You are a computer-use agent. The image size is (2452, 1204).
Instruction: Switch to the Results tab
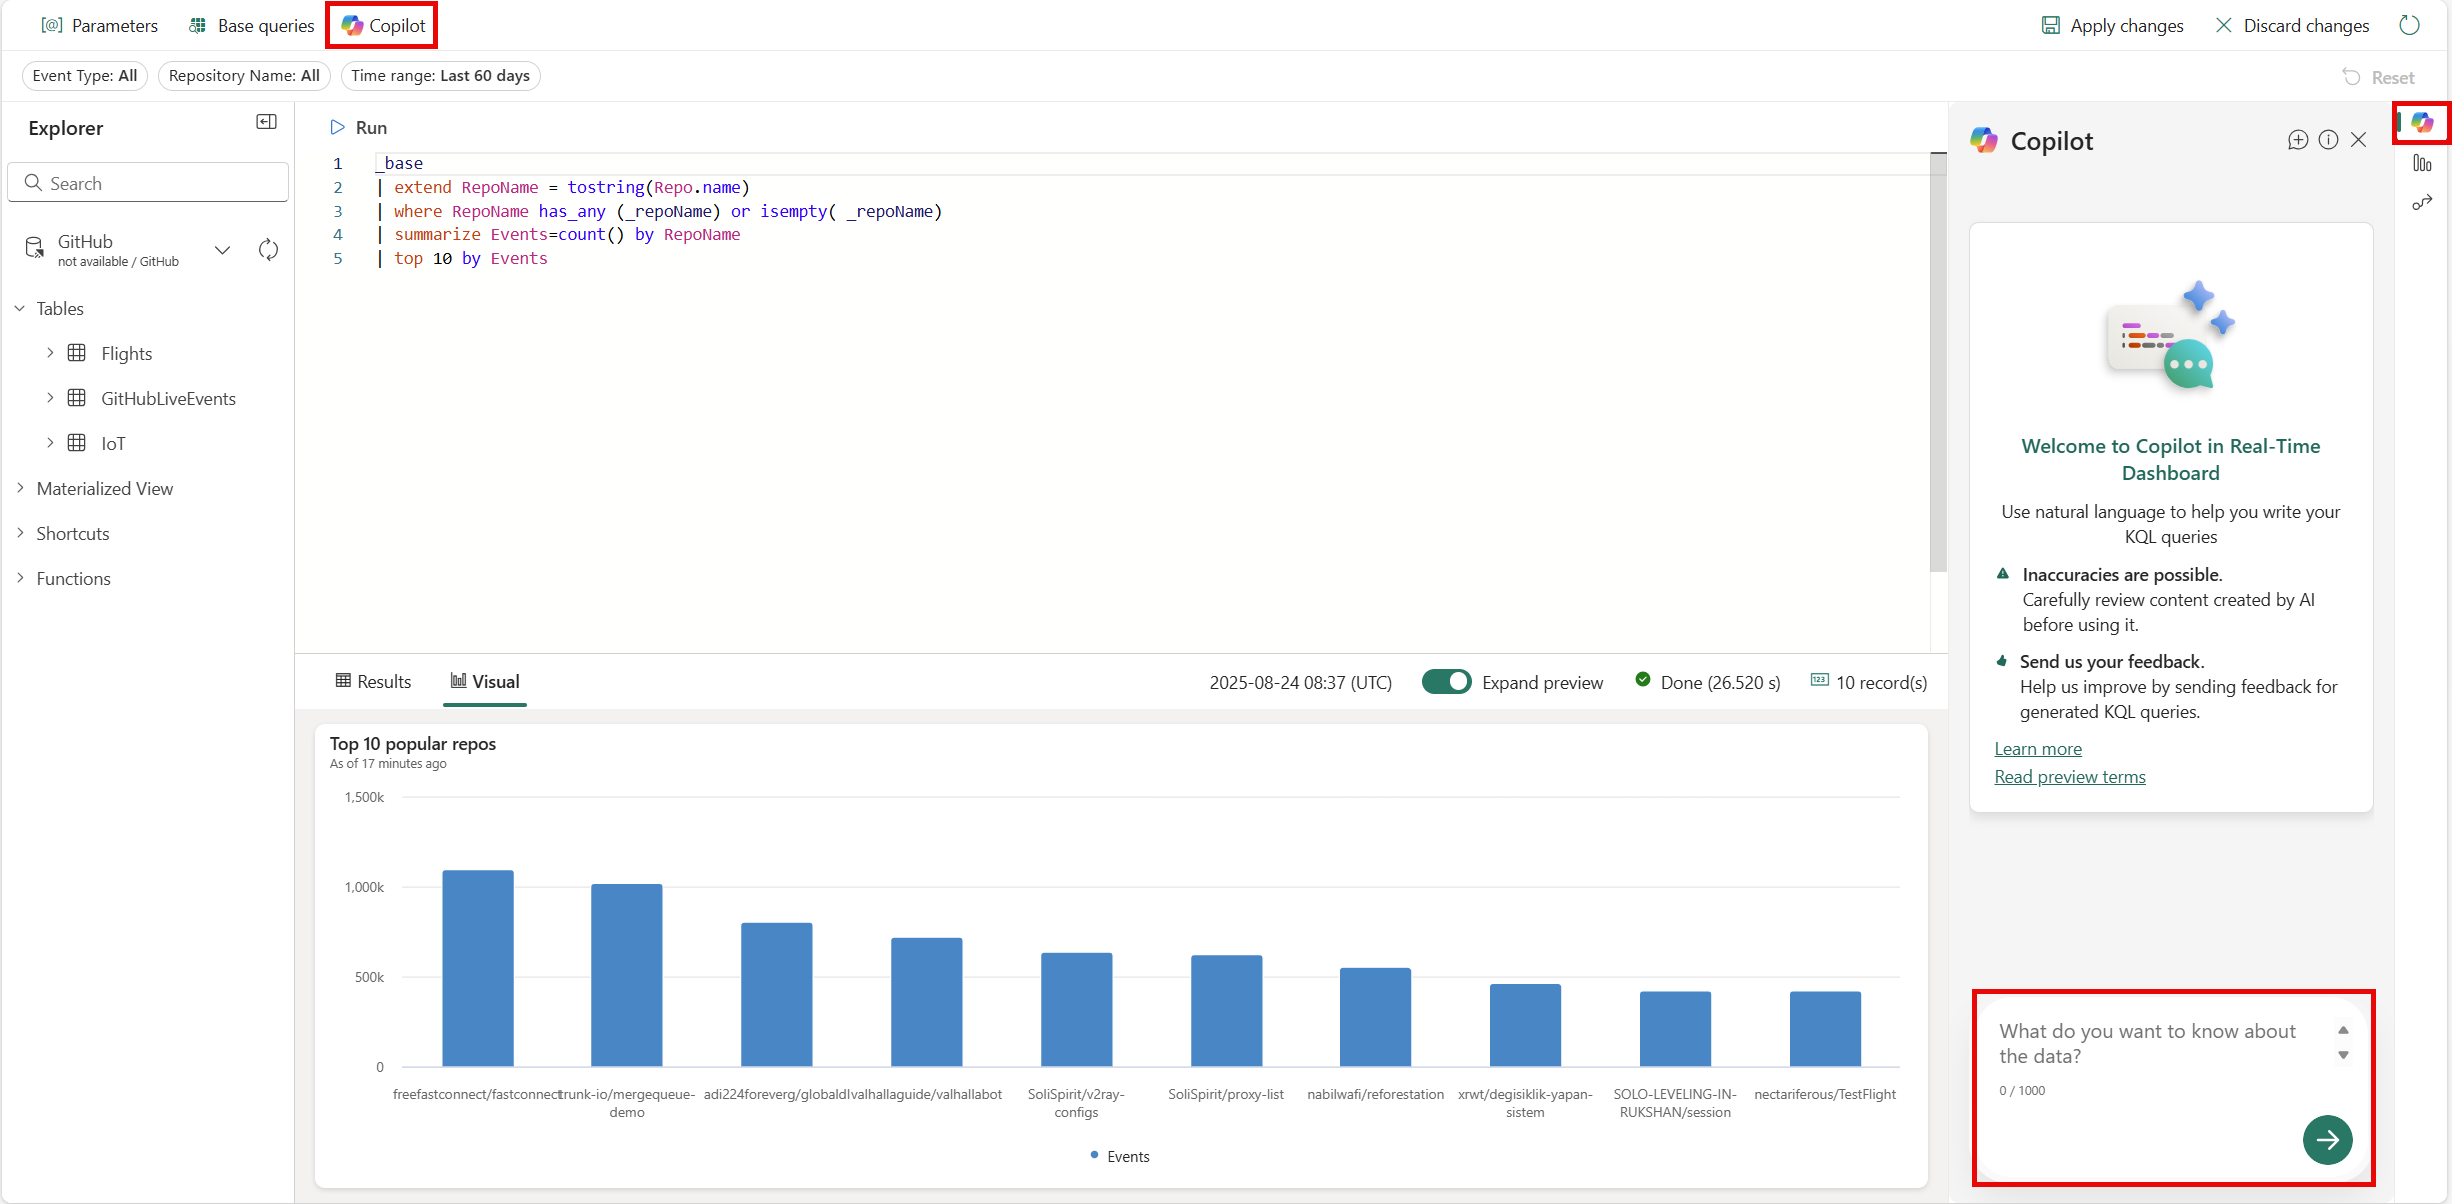[x=373, y=682]
